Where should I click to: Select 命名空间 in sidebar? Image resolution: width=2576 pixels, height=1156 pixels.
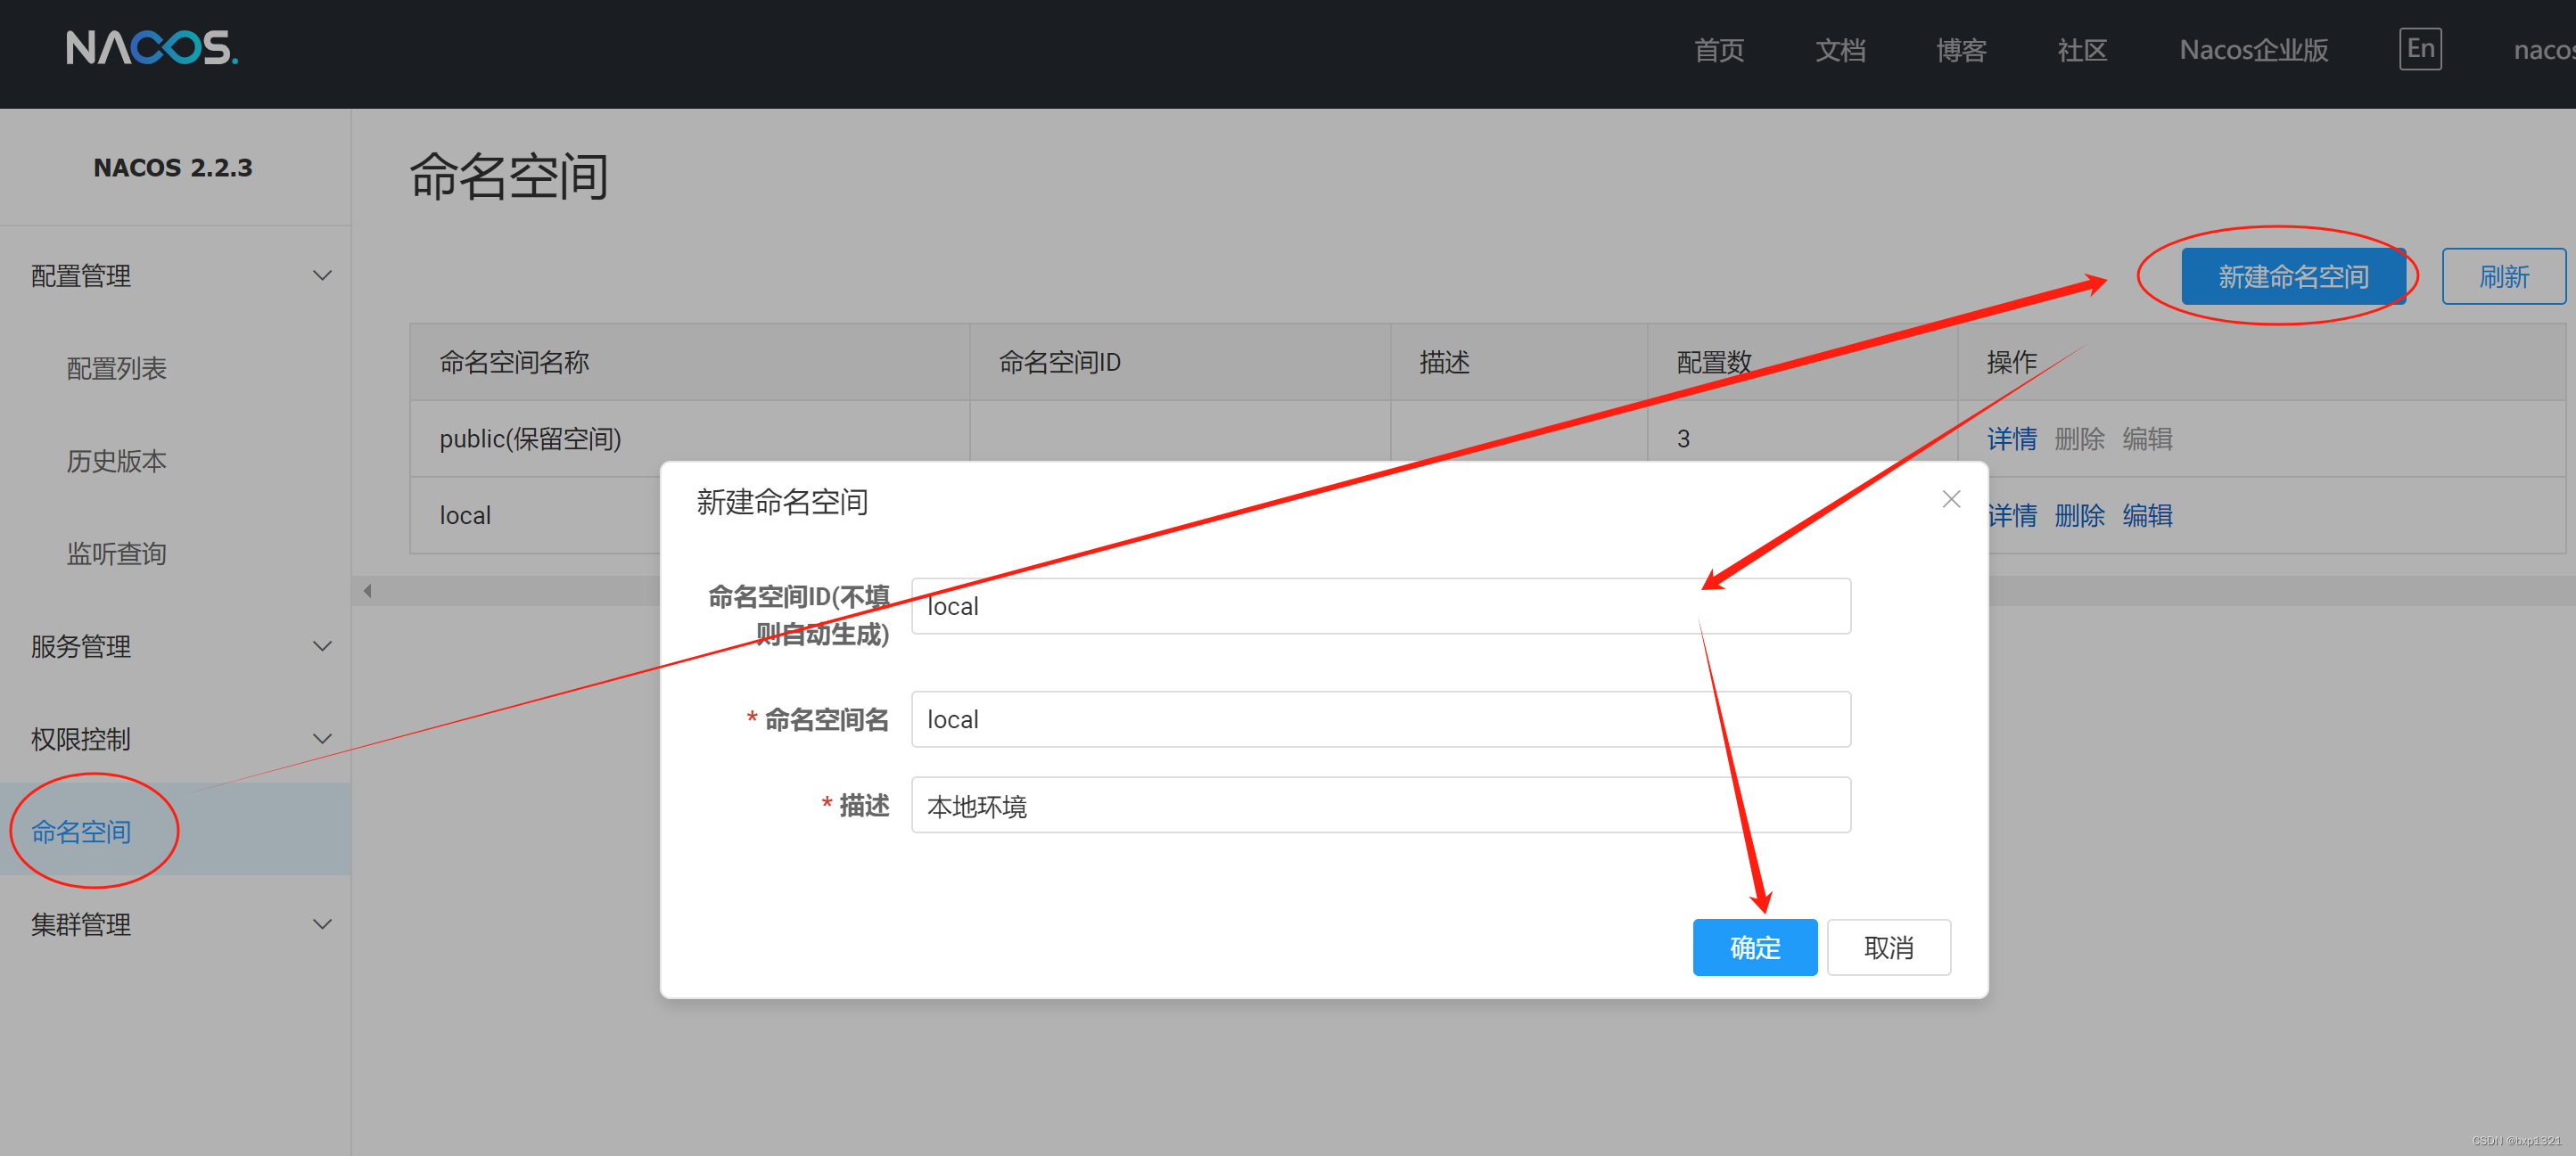pyautogui.click(x=175, y=831)
